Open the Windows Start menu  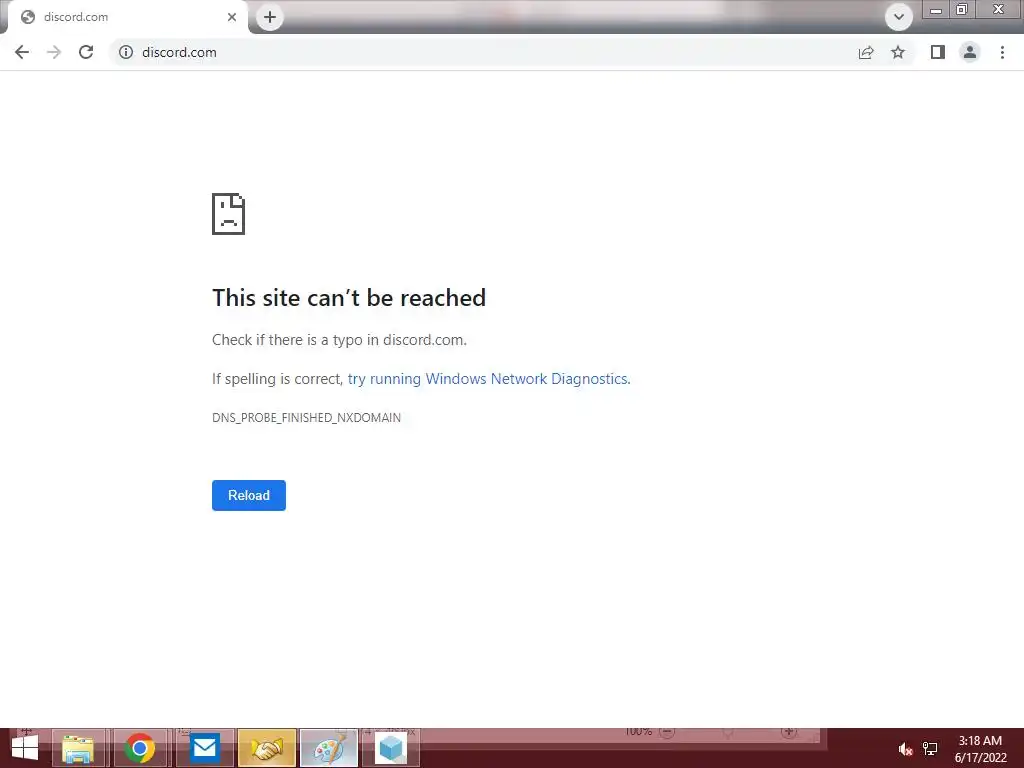click(25, 748)
